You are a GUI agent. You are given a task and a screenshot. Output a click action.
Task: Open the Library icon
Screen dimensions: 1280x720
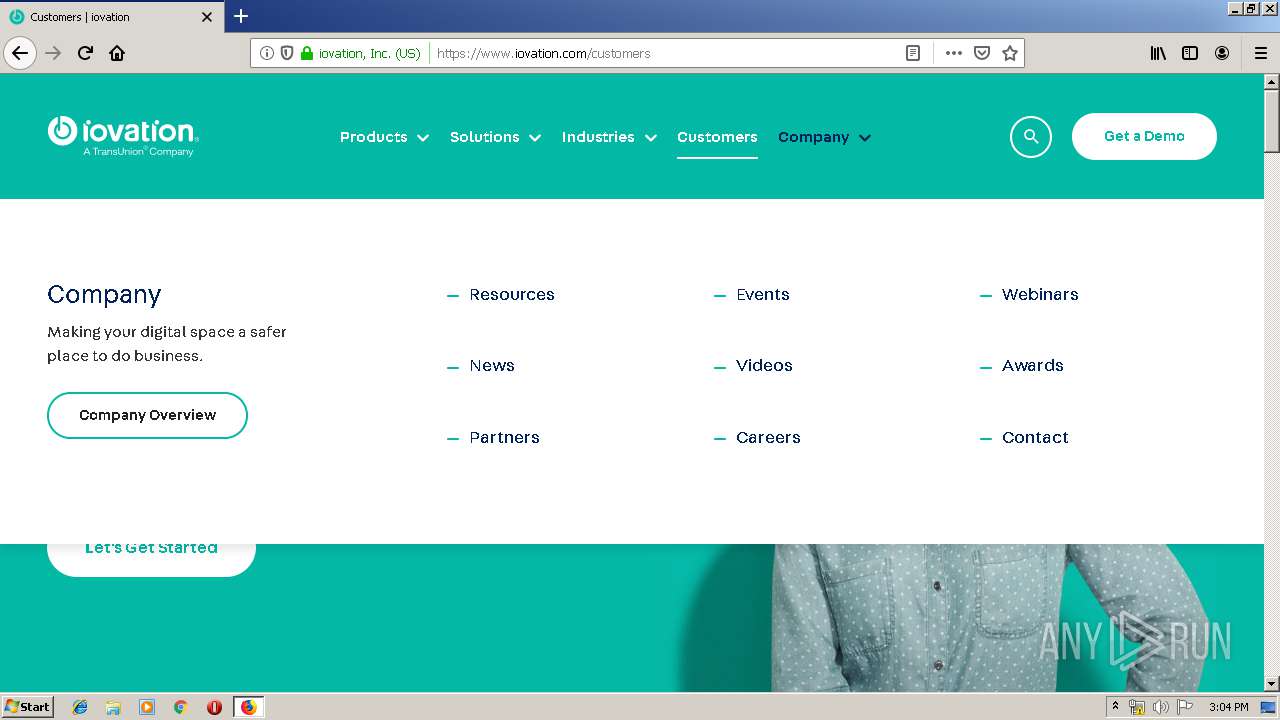coord(1158,53)
